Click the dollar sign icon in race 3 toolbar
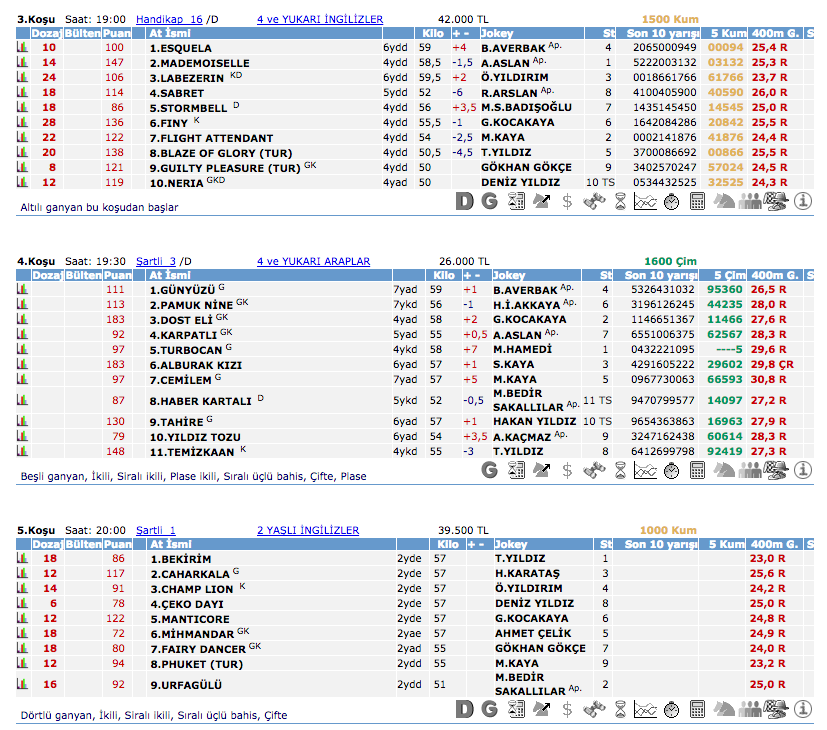 567,201
